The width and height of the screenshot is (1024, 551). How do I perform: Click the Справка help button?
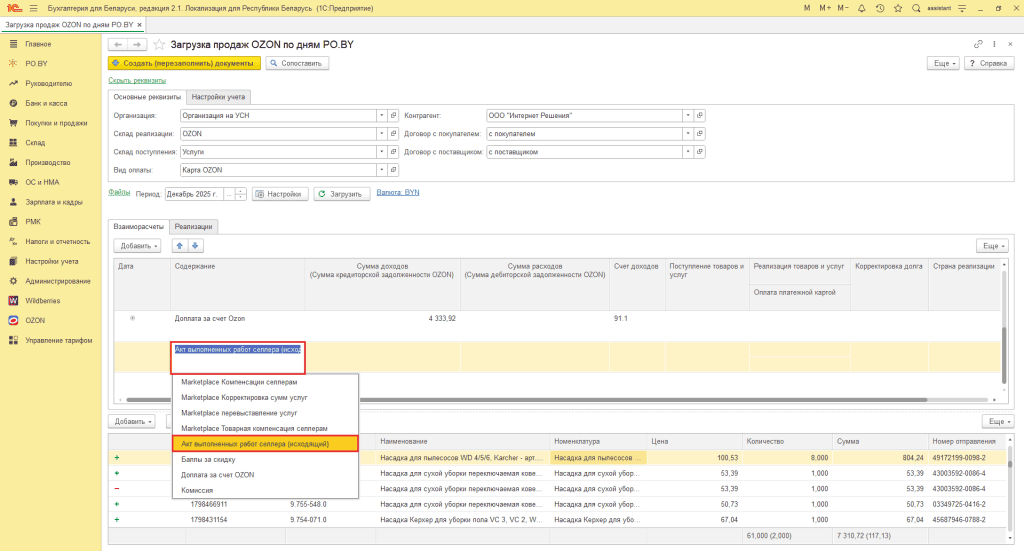[x=989, y=63]
